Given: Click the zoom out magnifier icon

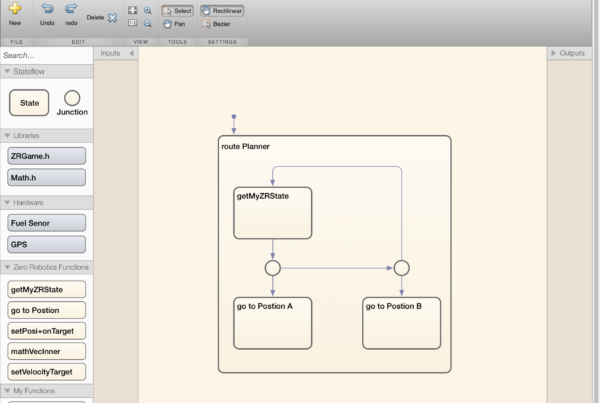Looking at the screenshot, I should click(x=148, y=23).
